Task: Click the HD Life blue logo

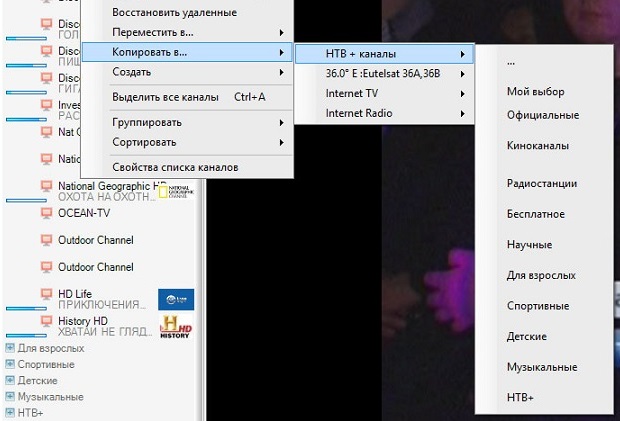Action: pos(176,299)
